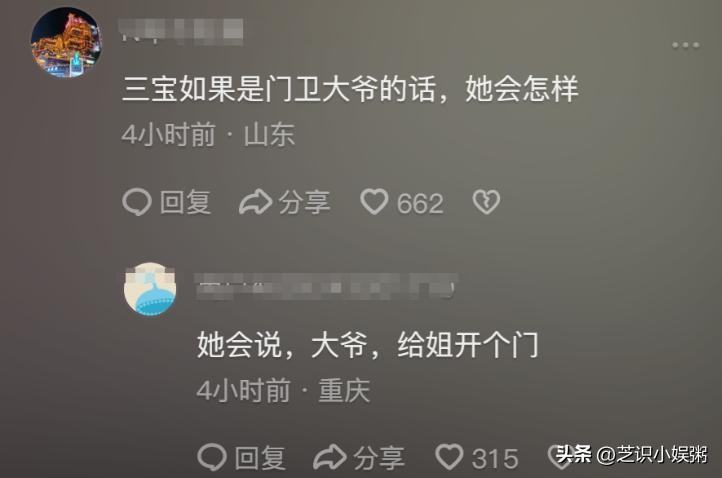The width and height of the screenshot is (722, 478).
Task: Select the comment text about 门卫大爷
Action: (350, 89)
